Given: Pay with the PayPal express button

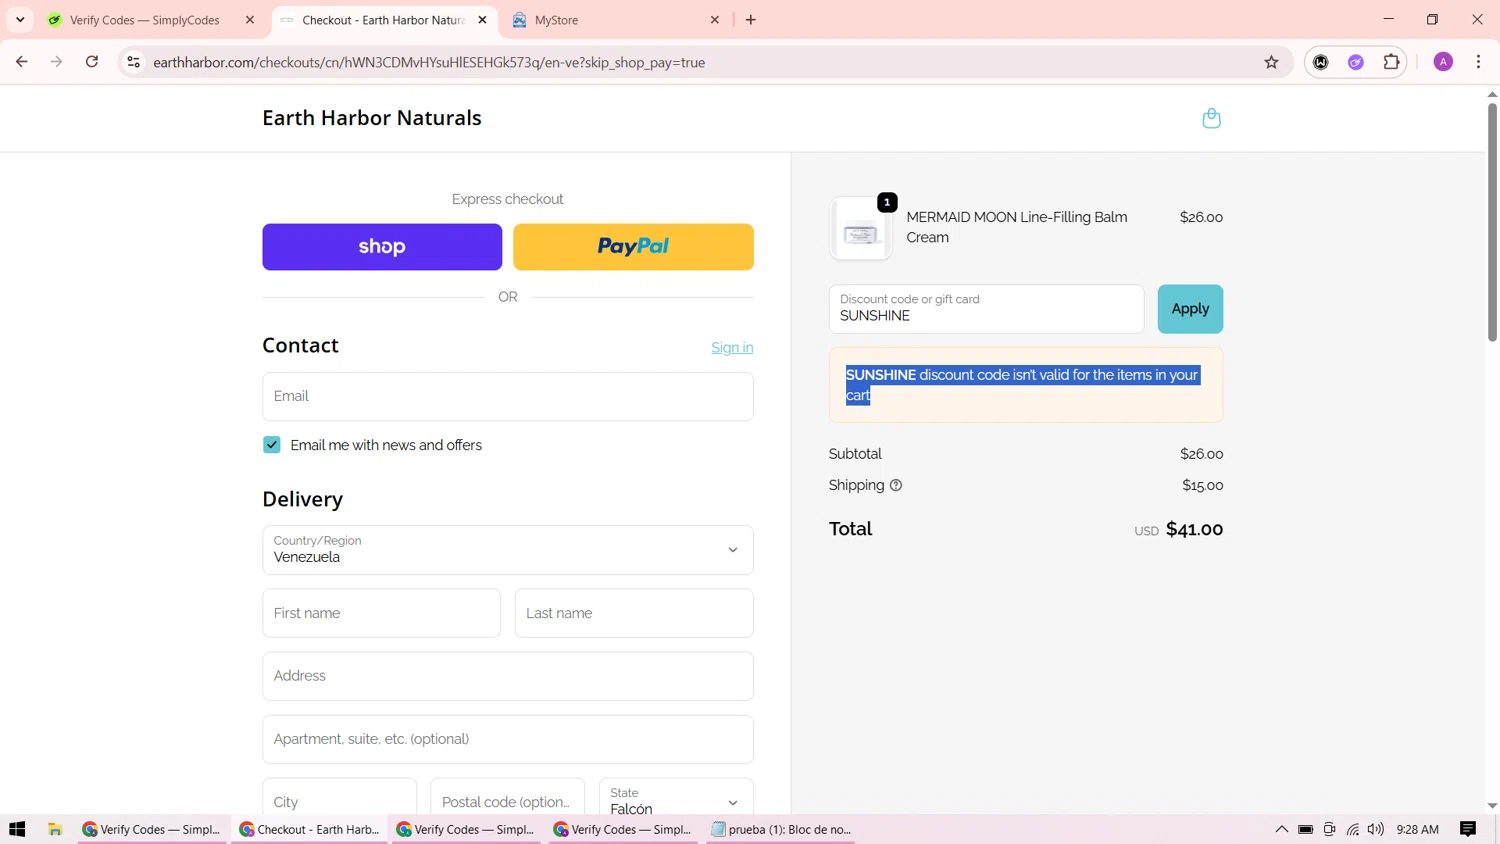Looking at the screenshot, I should (633, 247).
